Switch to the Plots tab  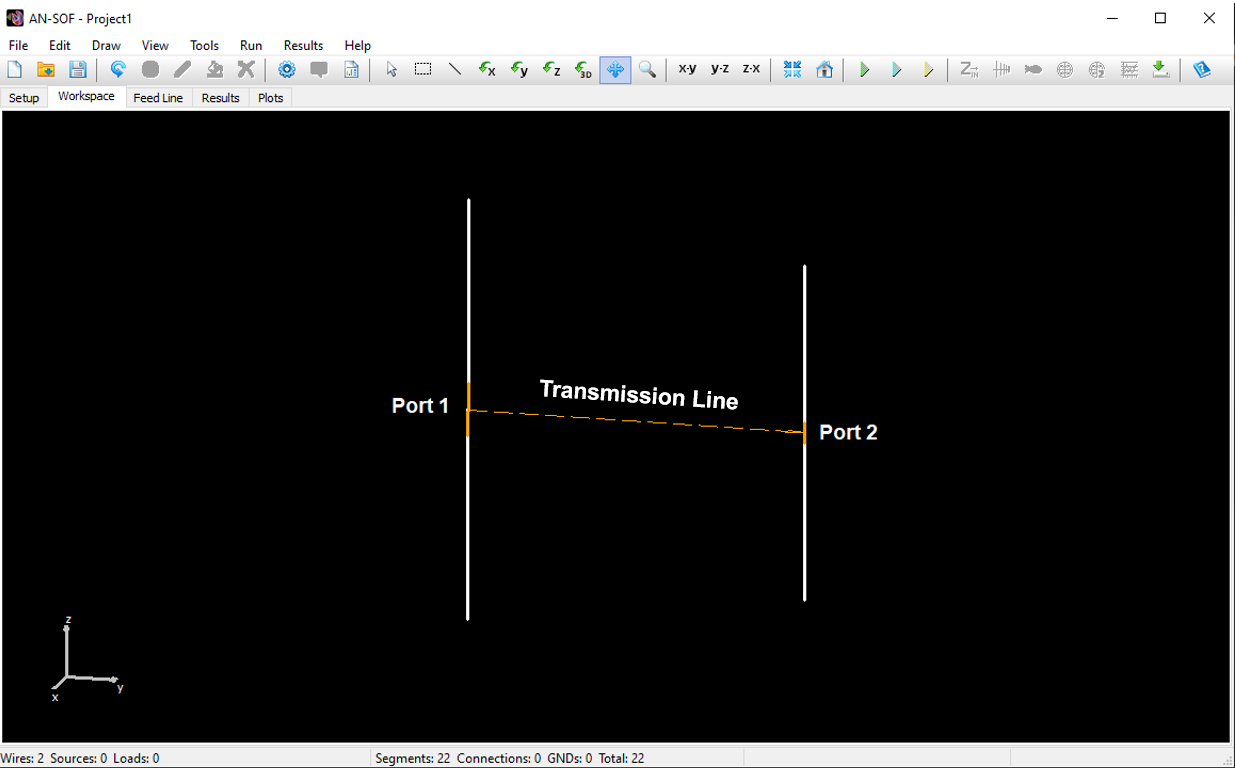[270, 97]
